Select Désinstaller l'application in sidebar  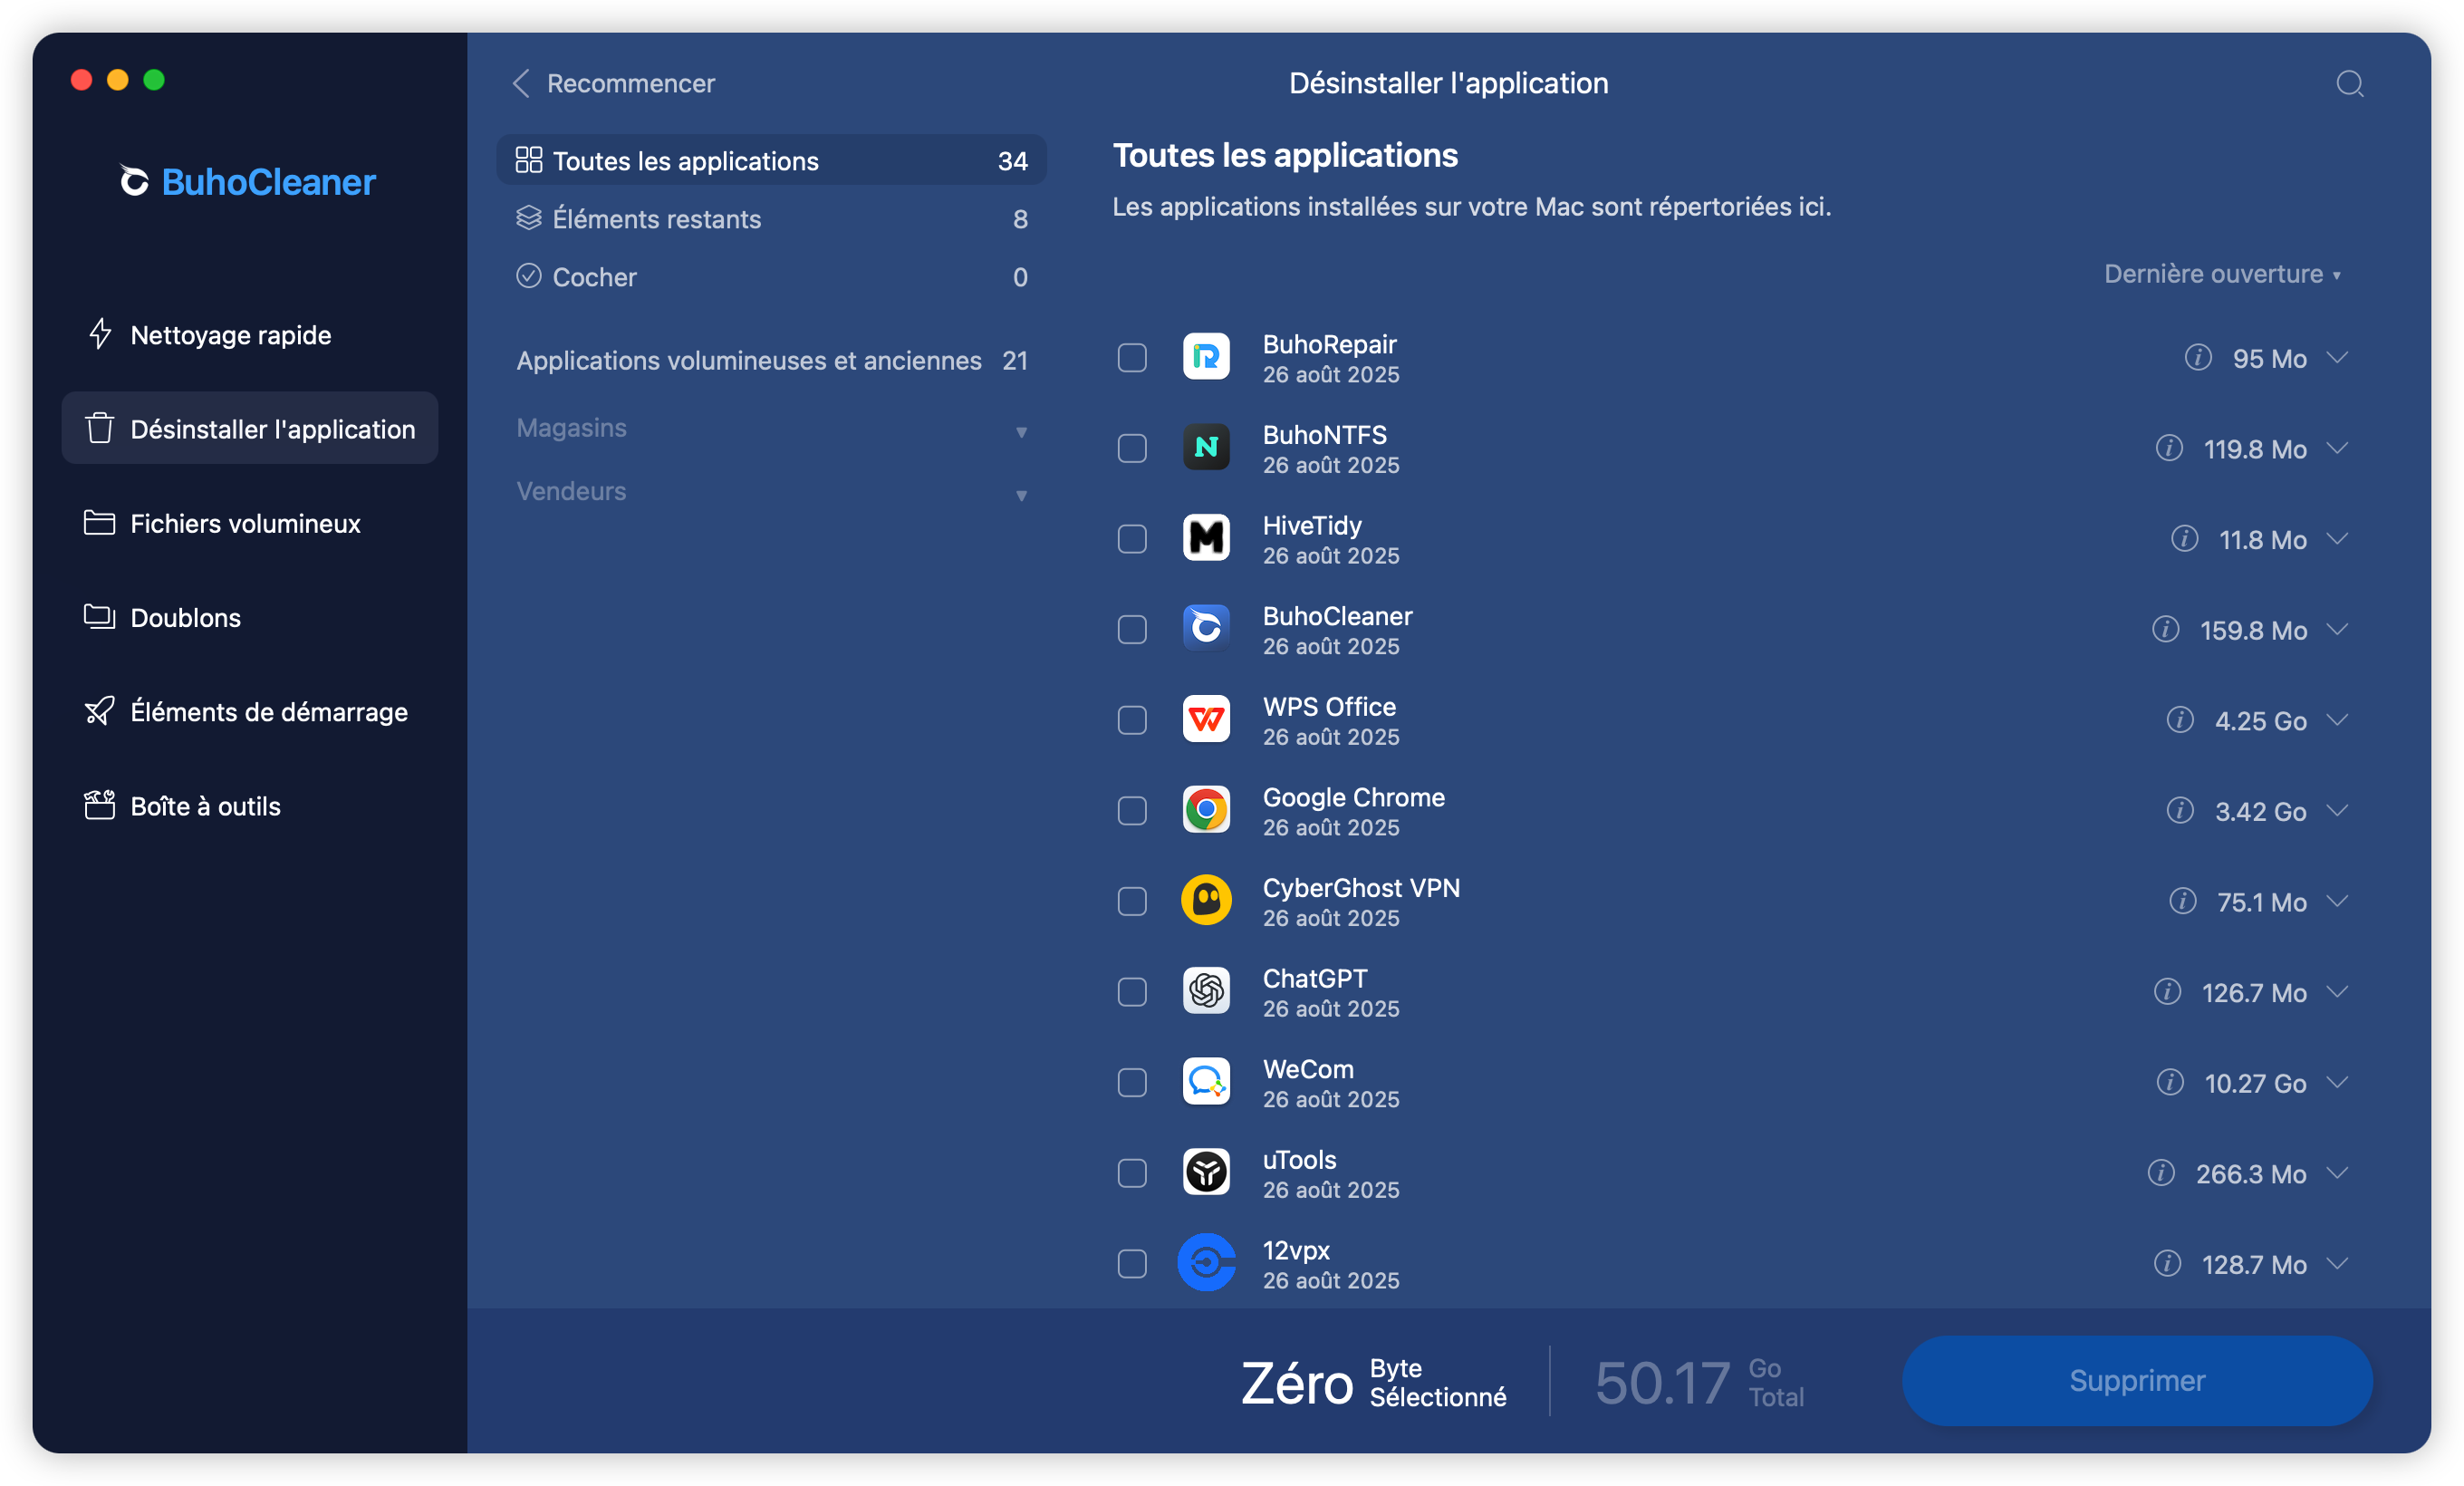(250, 428)
